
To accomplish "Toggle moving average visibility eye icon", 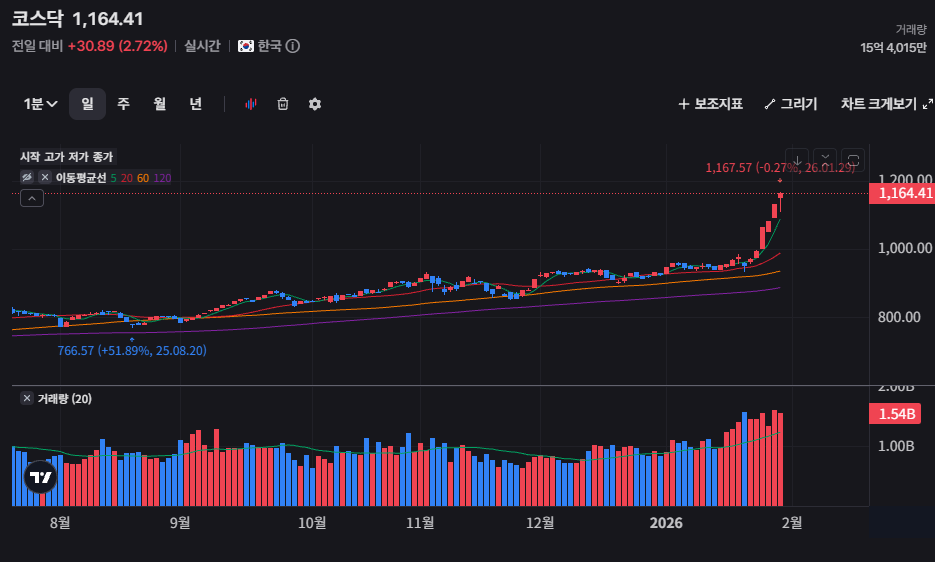I will pyautogui.click(x=27, y=177).
